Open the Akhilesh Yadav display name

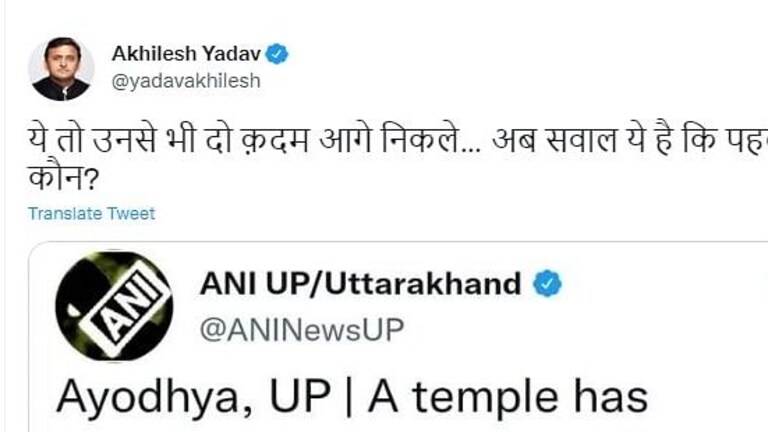point(185,54)
